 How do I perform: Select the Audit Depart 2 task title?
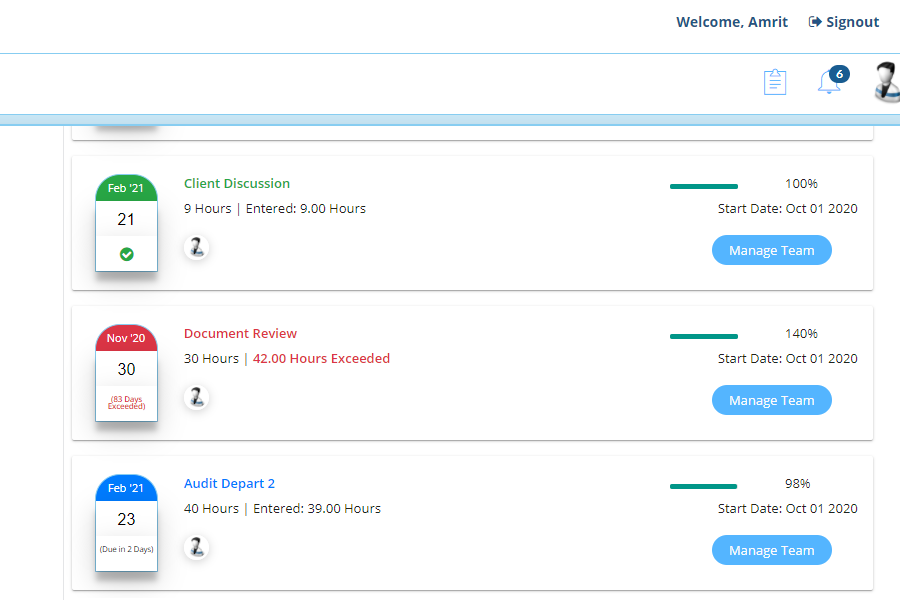[229, 483]
